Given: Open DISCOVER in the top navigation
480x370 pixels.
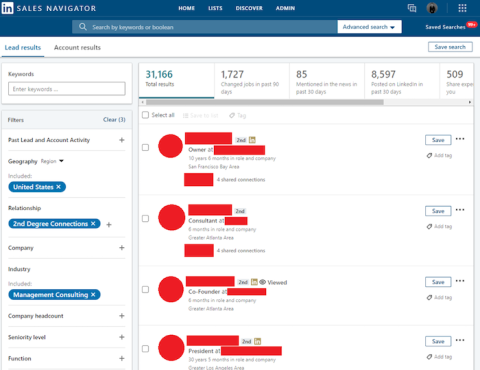Looking at the screenshot, I should 249,8.
